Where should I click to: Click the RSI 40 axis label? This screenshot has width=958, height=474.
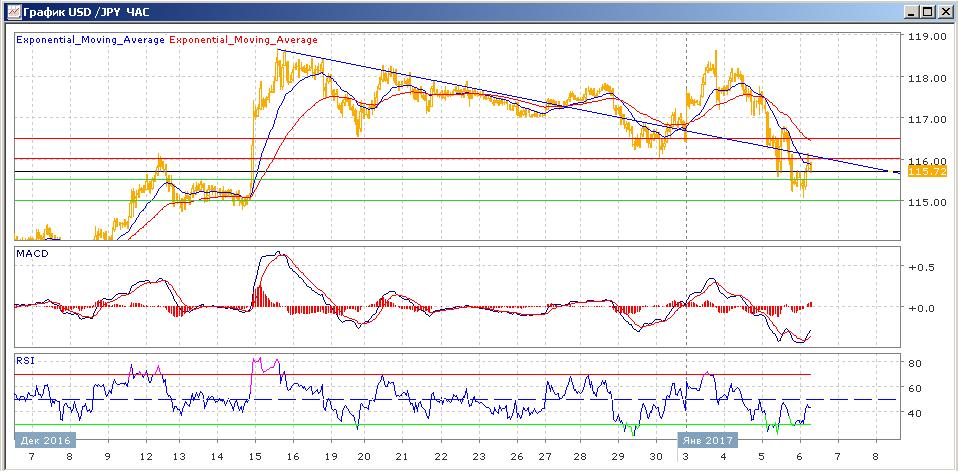click(913, 413)
